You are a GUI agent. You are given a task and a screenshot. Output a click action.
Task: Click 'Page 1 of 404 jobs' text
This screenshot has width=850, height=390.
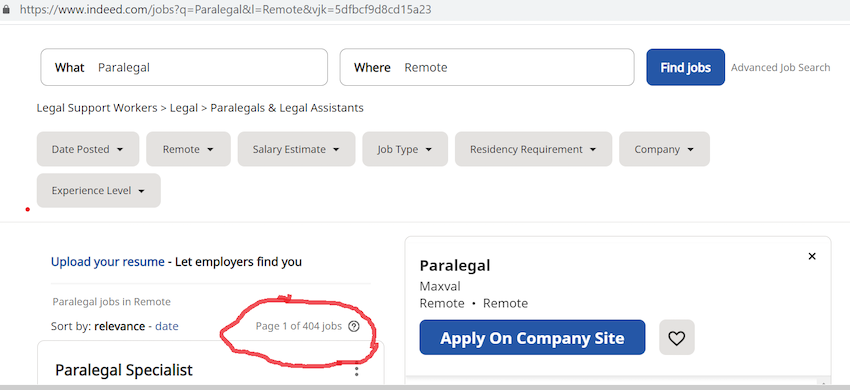click(x=299, y=326)
